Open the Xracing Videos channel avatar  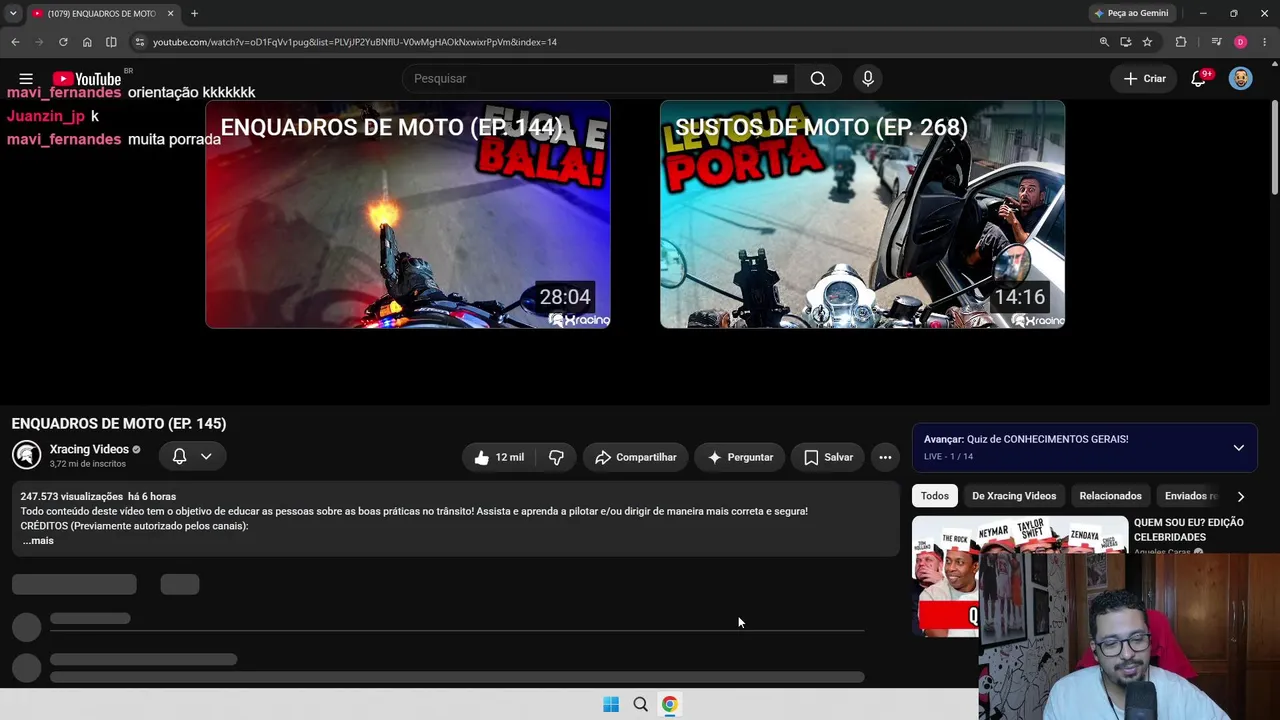[x=26, y=455]
